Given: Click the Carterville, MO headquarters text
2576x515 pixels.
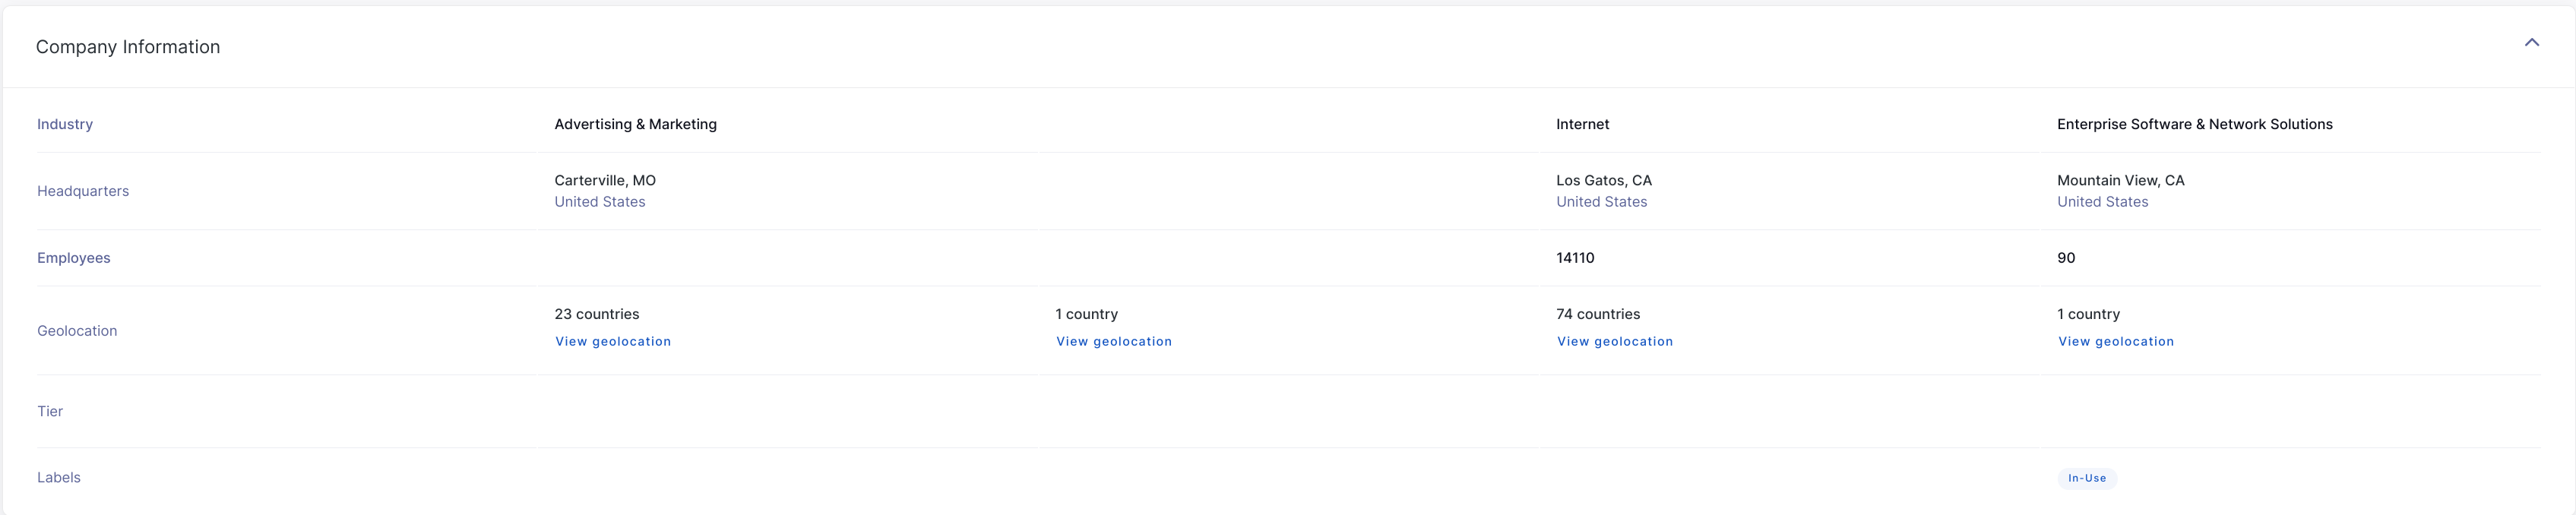Looking at the screenshot, I should coord(605,180).
